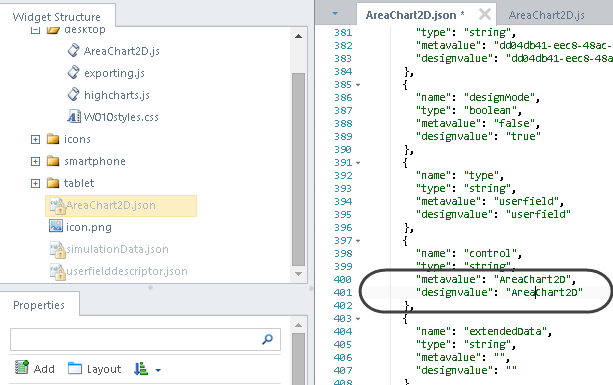
Task: Click the sort order icon in Properties
Action: [x=141, y=369]
